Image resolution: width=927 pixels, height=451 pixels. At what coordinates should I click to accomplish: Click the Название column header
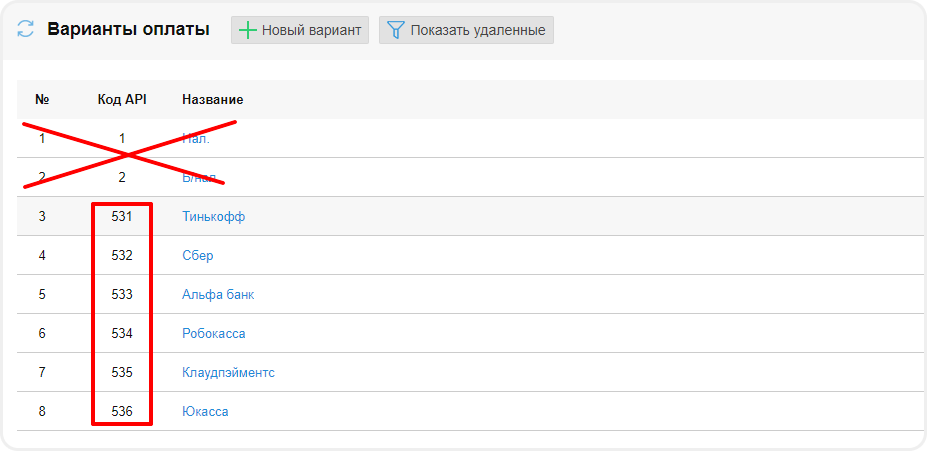212,100
